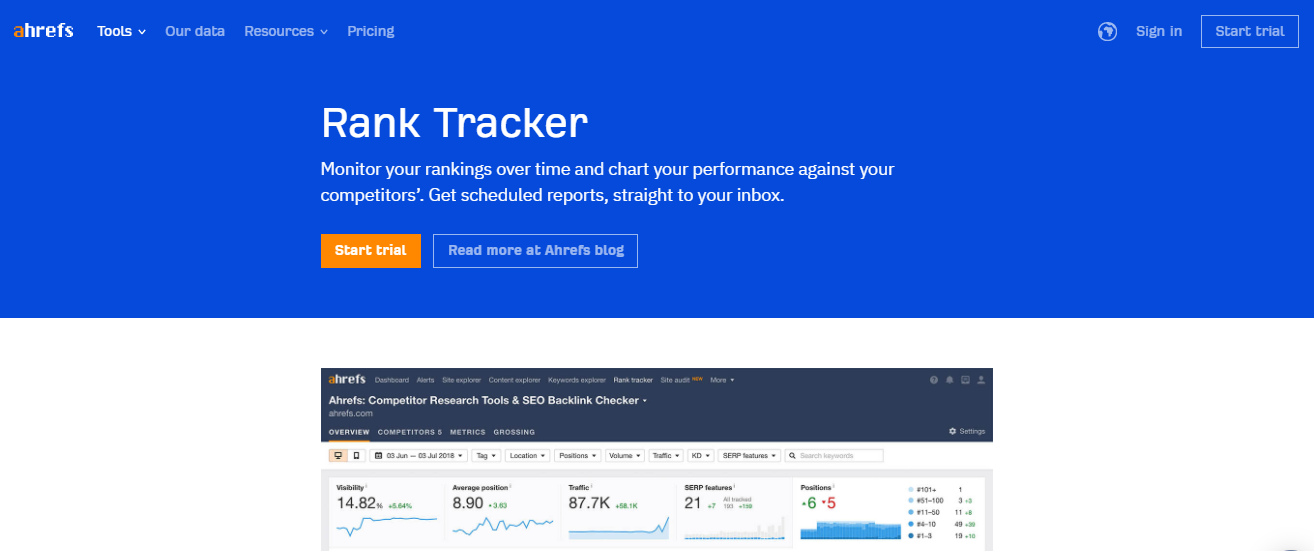Click the messages icon beside the bell
The image size is (1314, 551).
pos(965,380)
